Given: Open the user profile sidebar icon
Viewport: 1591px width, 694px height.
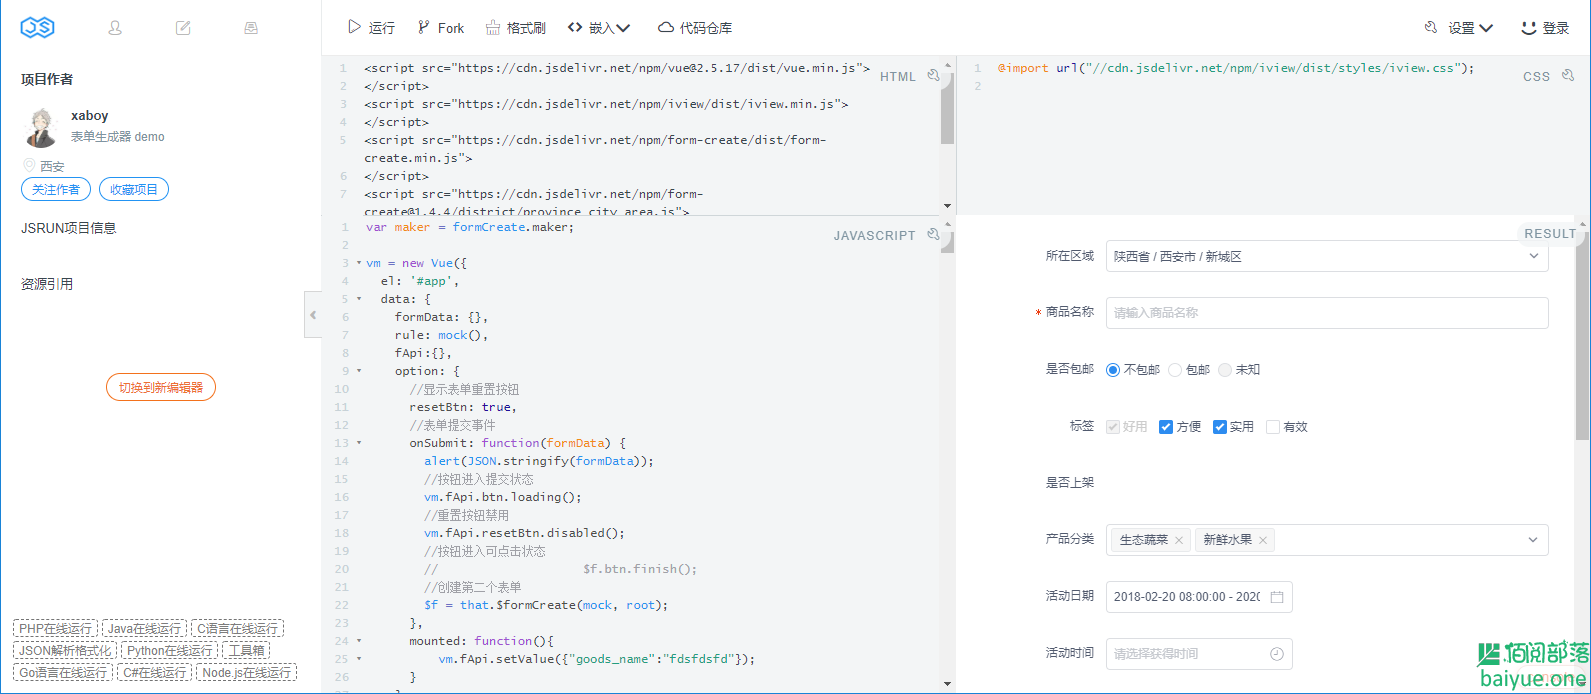Looking at the screenshot, I should (x=115, y=28).
